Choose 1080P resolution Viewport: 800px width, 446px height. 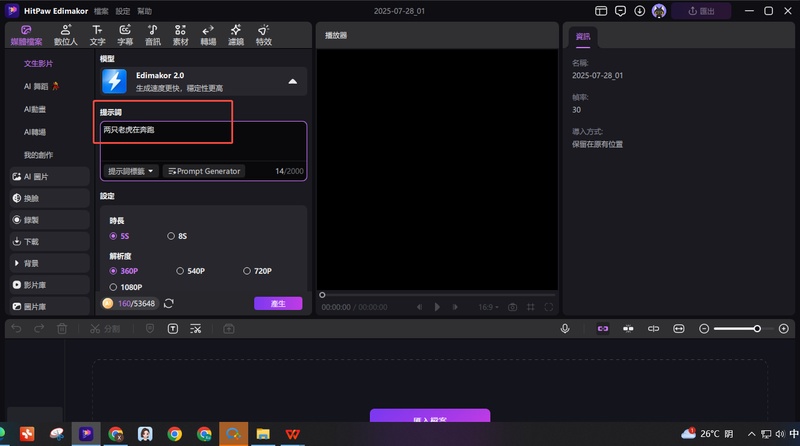click(126, 287)
